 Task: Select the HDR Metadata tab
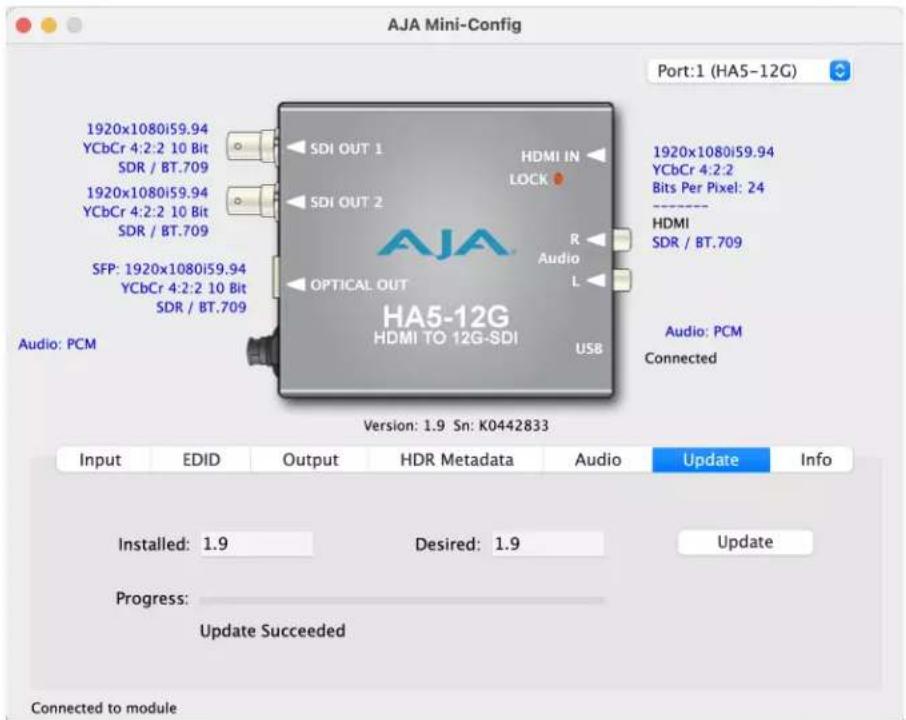point(456,460)
